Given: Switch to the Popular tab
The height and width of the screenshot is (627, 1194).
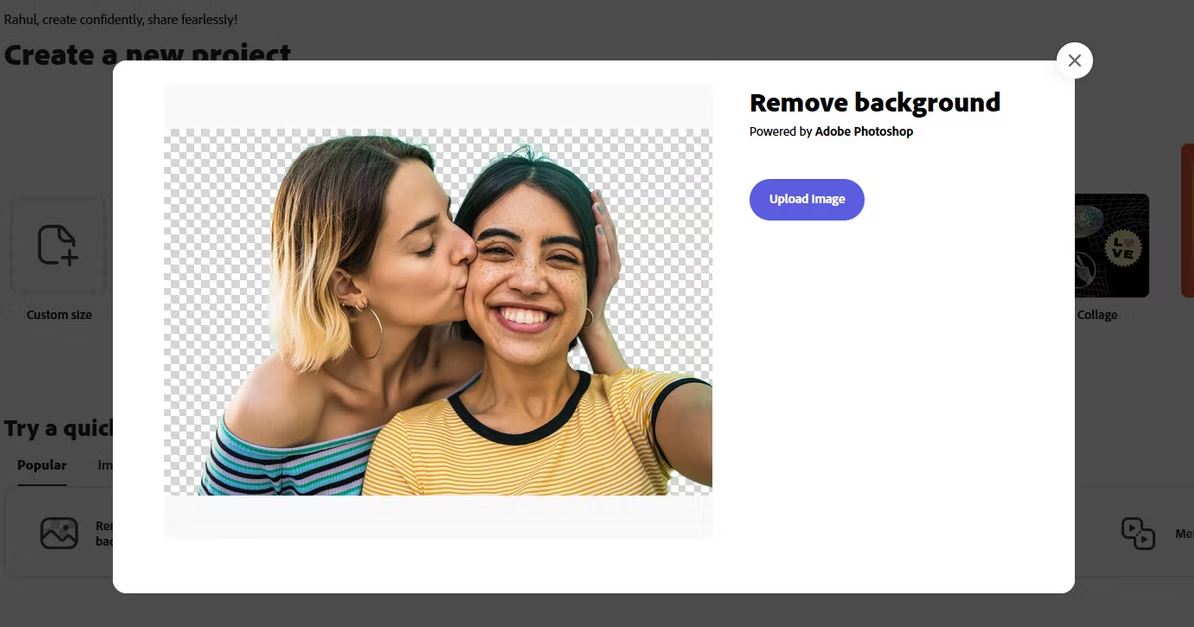Looking at the screenshot, I should click(x=42, y=465).
